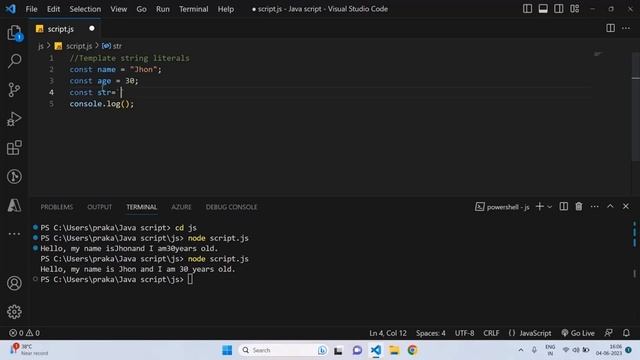The image size is (640, 360).
Task: Start Go Live server
Action: (578, 333)
